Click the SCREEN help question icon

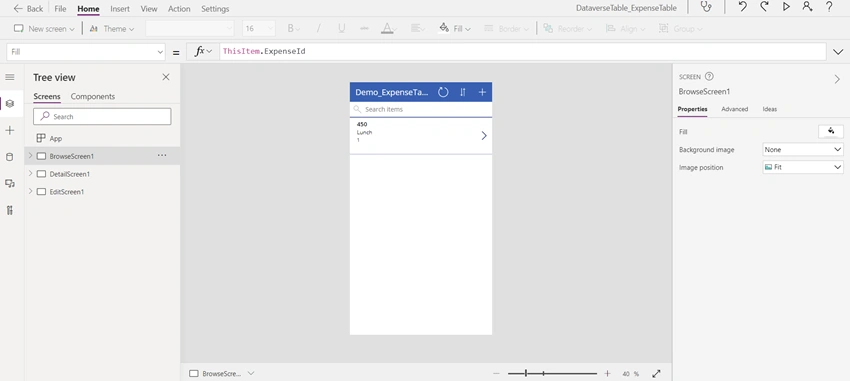pos(709,77)
